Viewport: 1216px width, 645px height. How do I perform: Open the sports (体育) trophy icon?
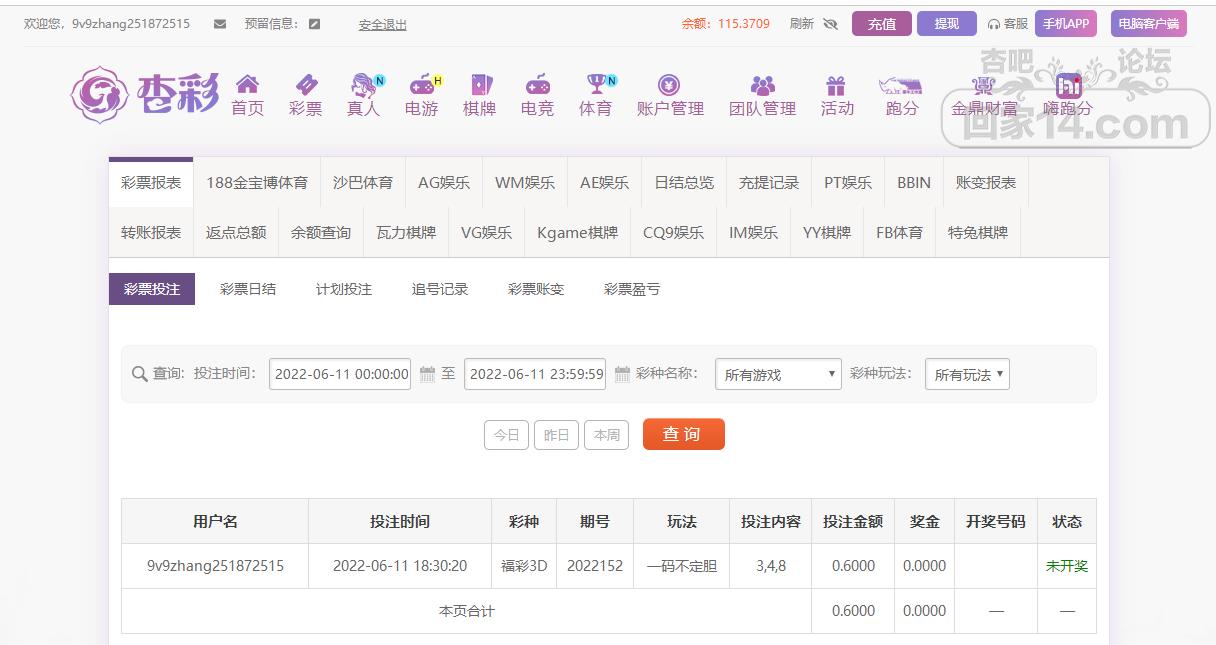(x=597, y=84)
